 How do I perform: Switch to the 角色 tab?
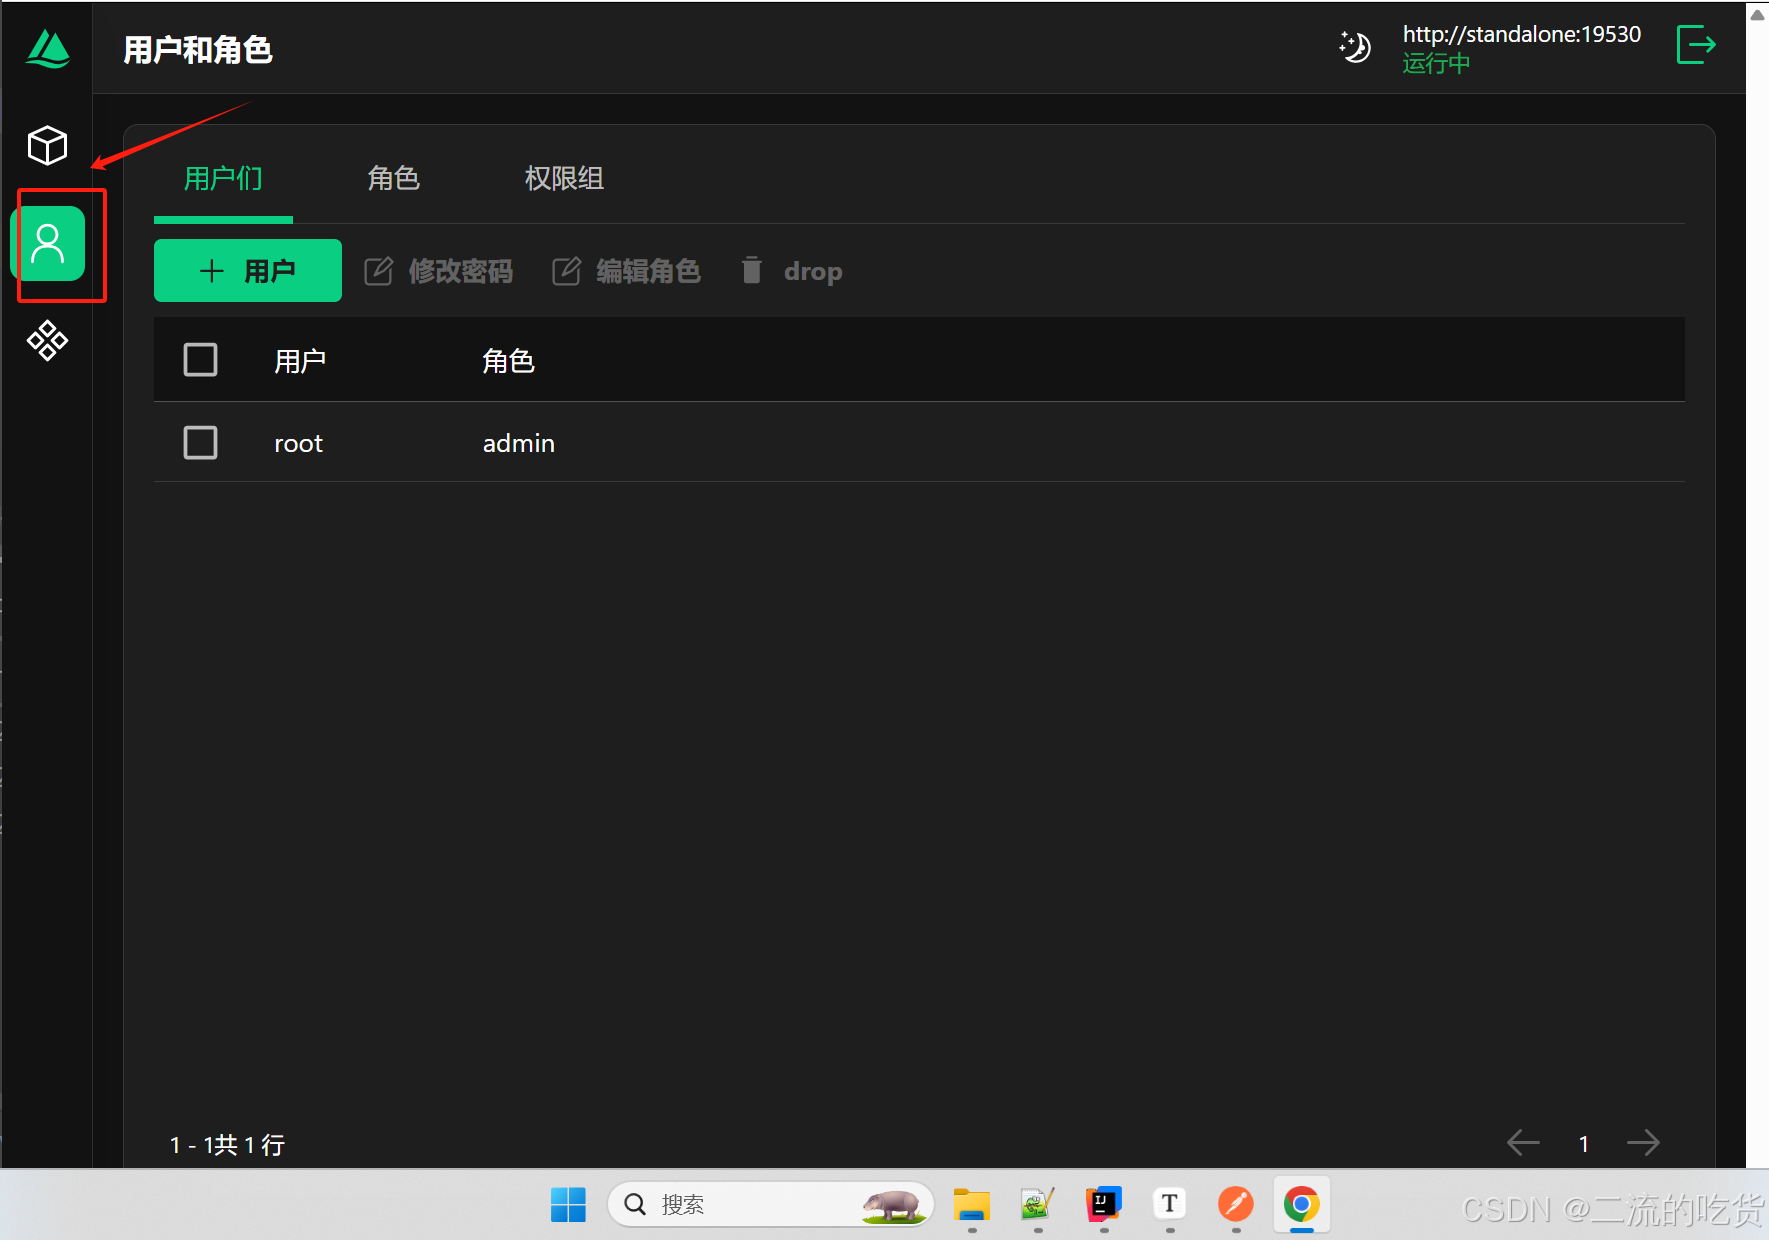coord(393,178)
